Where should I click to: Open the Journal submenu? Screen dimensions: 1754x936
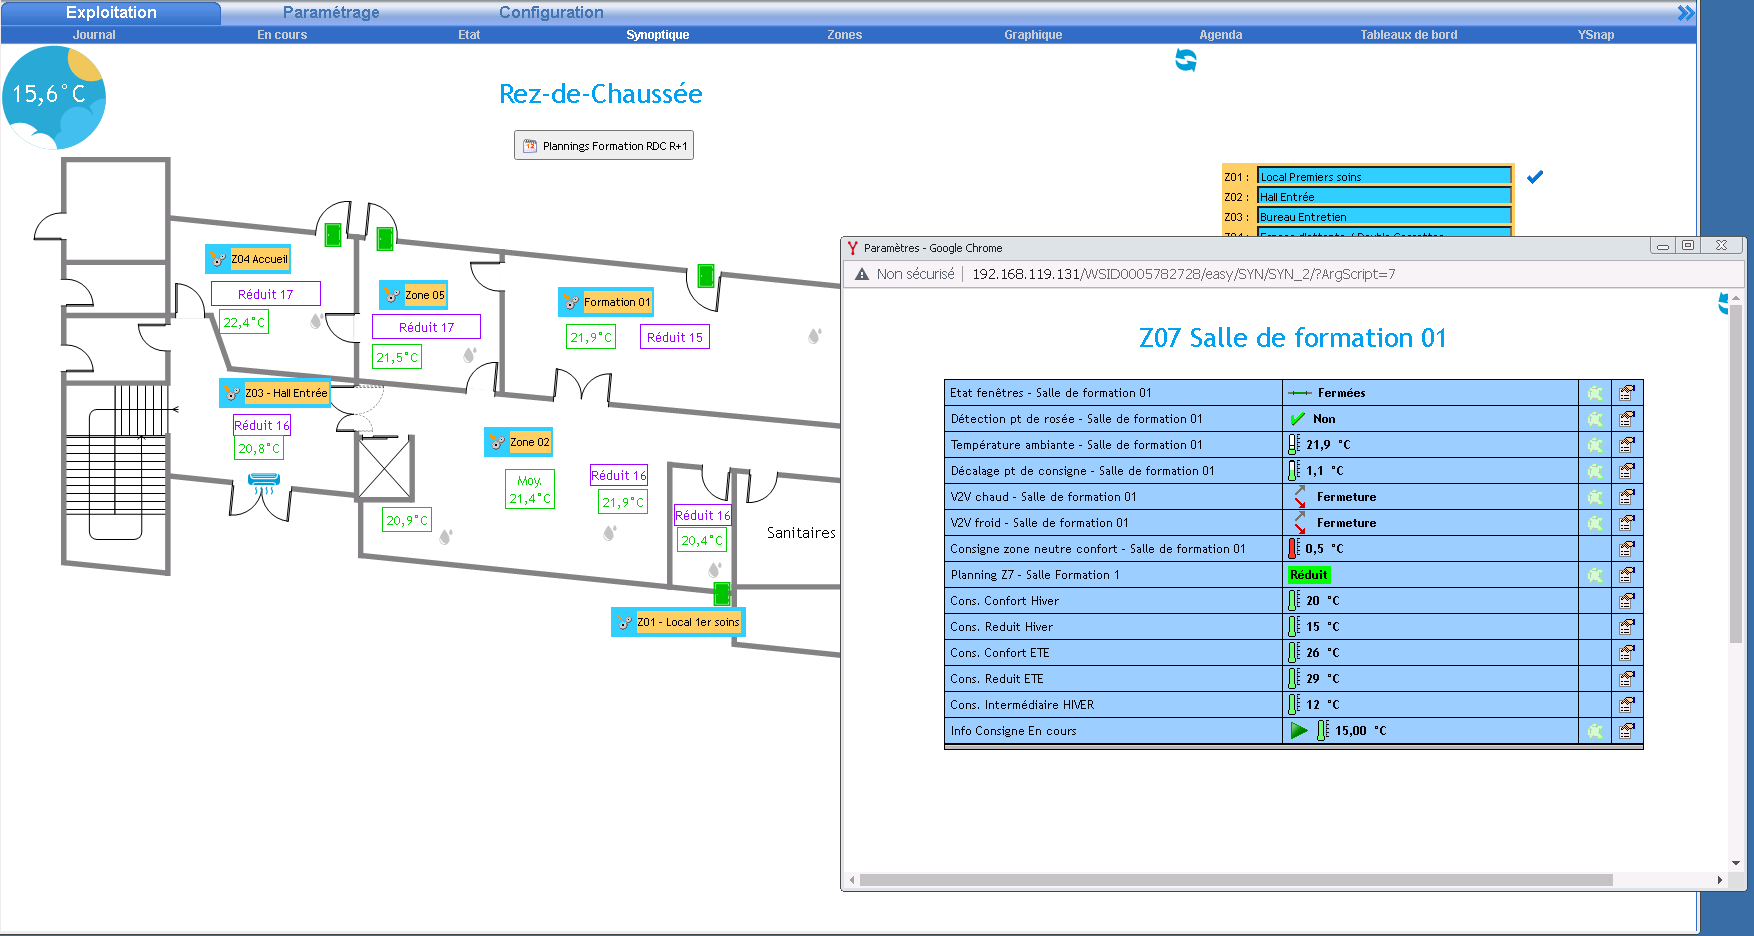coord(94,35)
